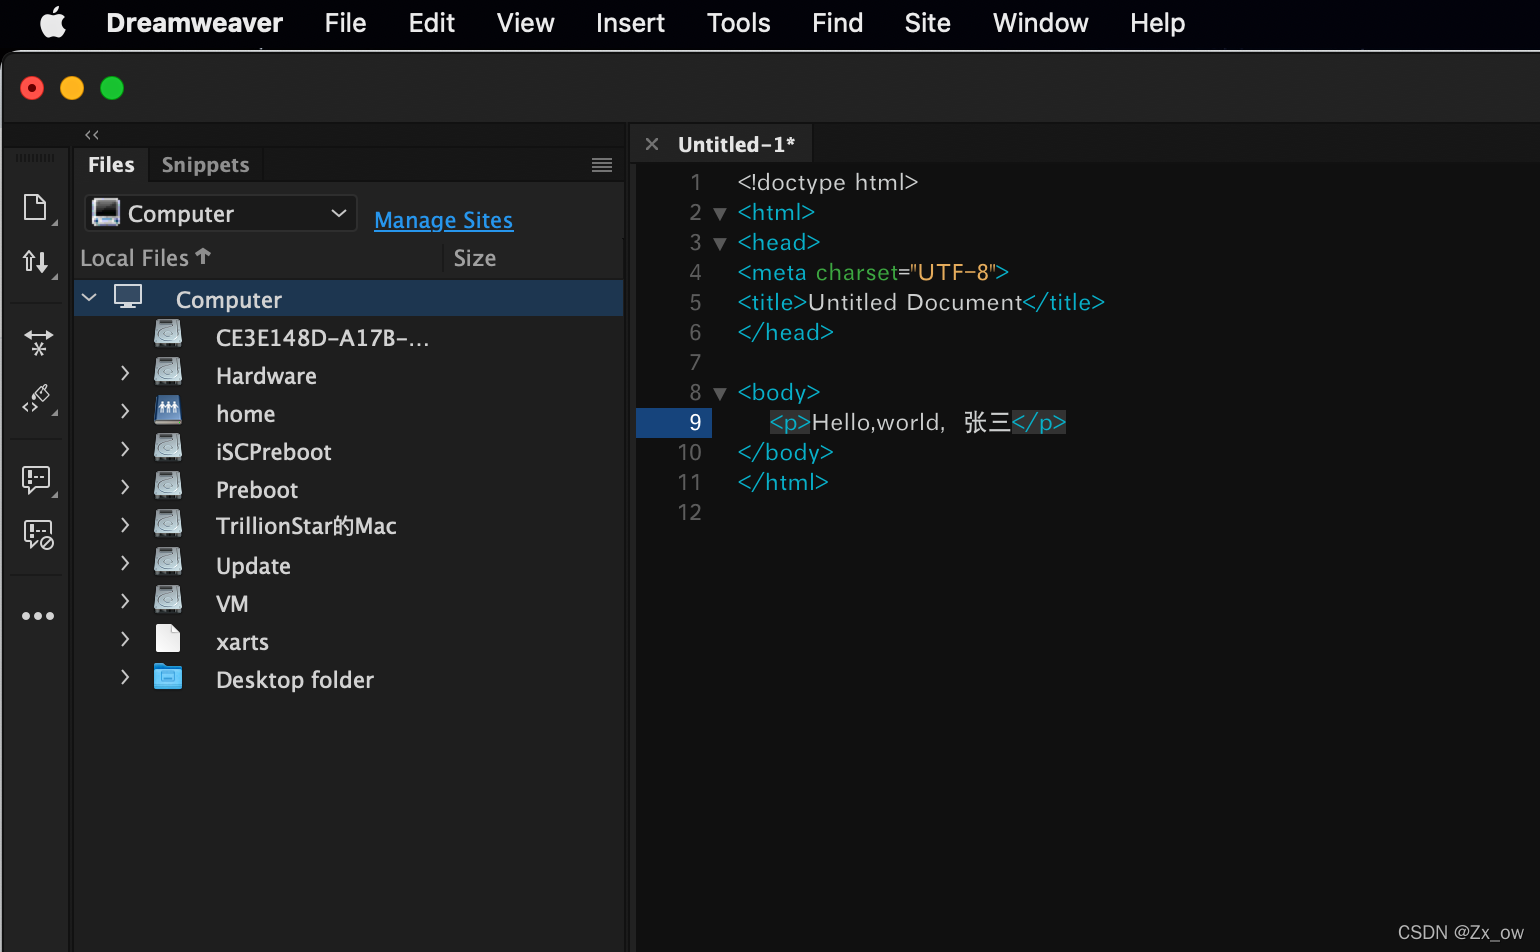
Task: Sort by Local Files column header
Action: click(145, 257)
